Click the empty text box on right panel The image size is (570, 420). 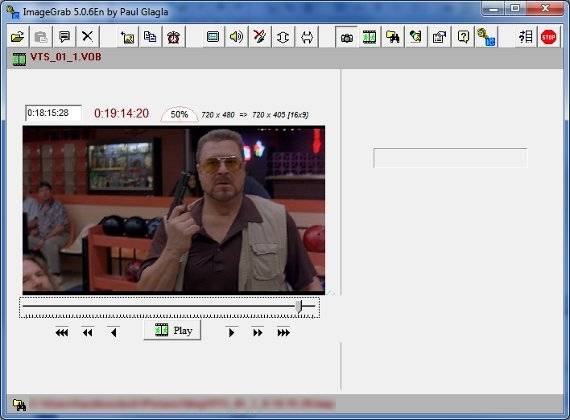click(x=450, y=157)
